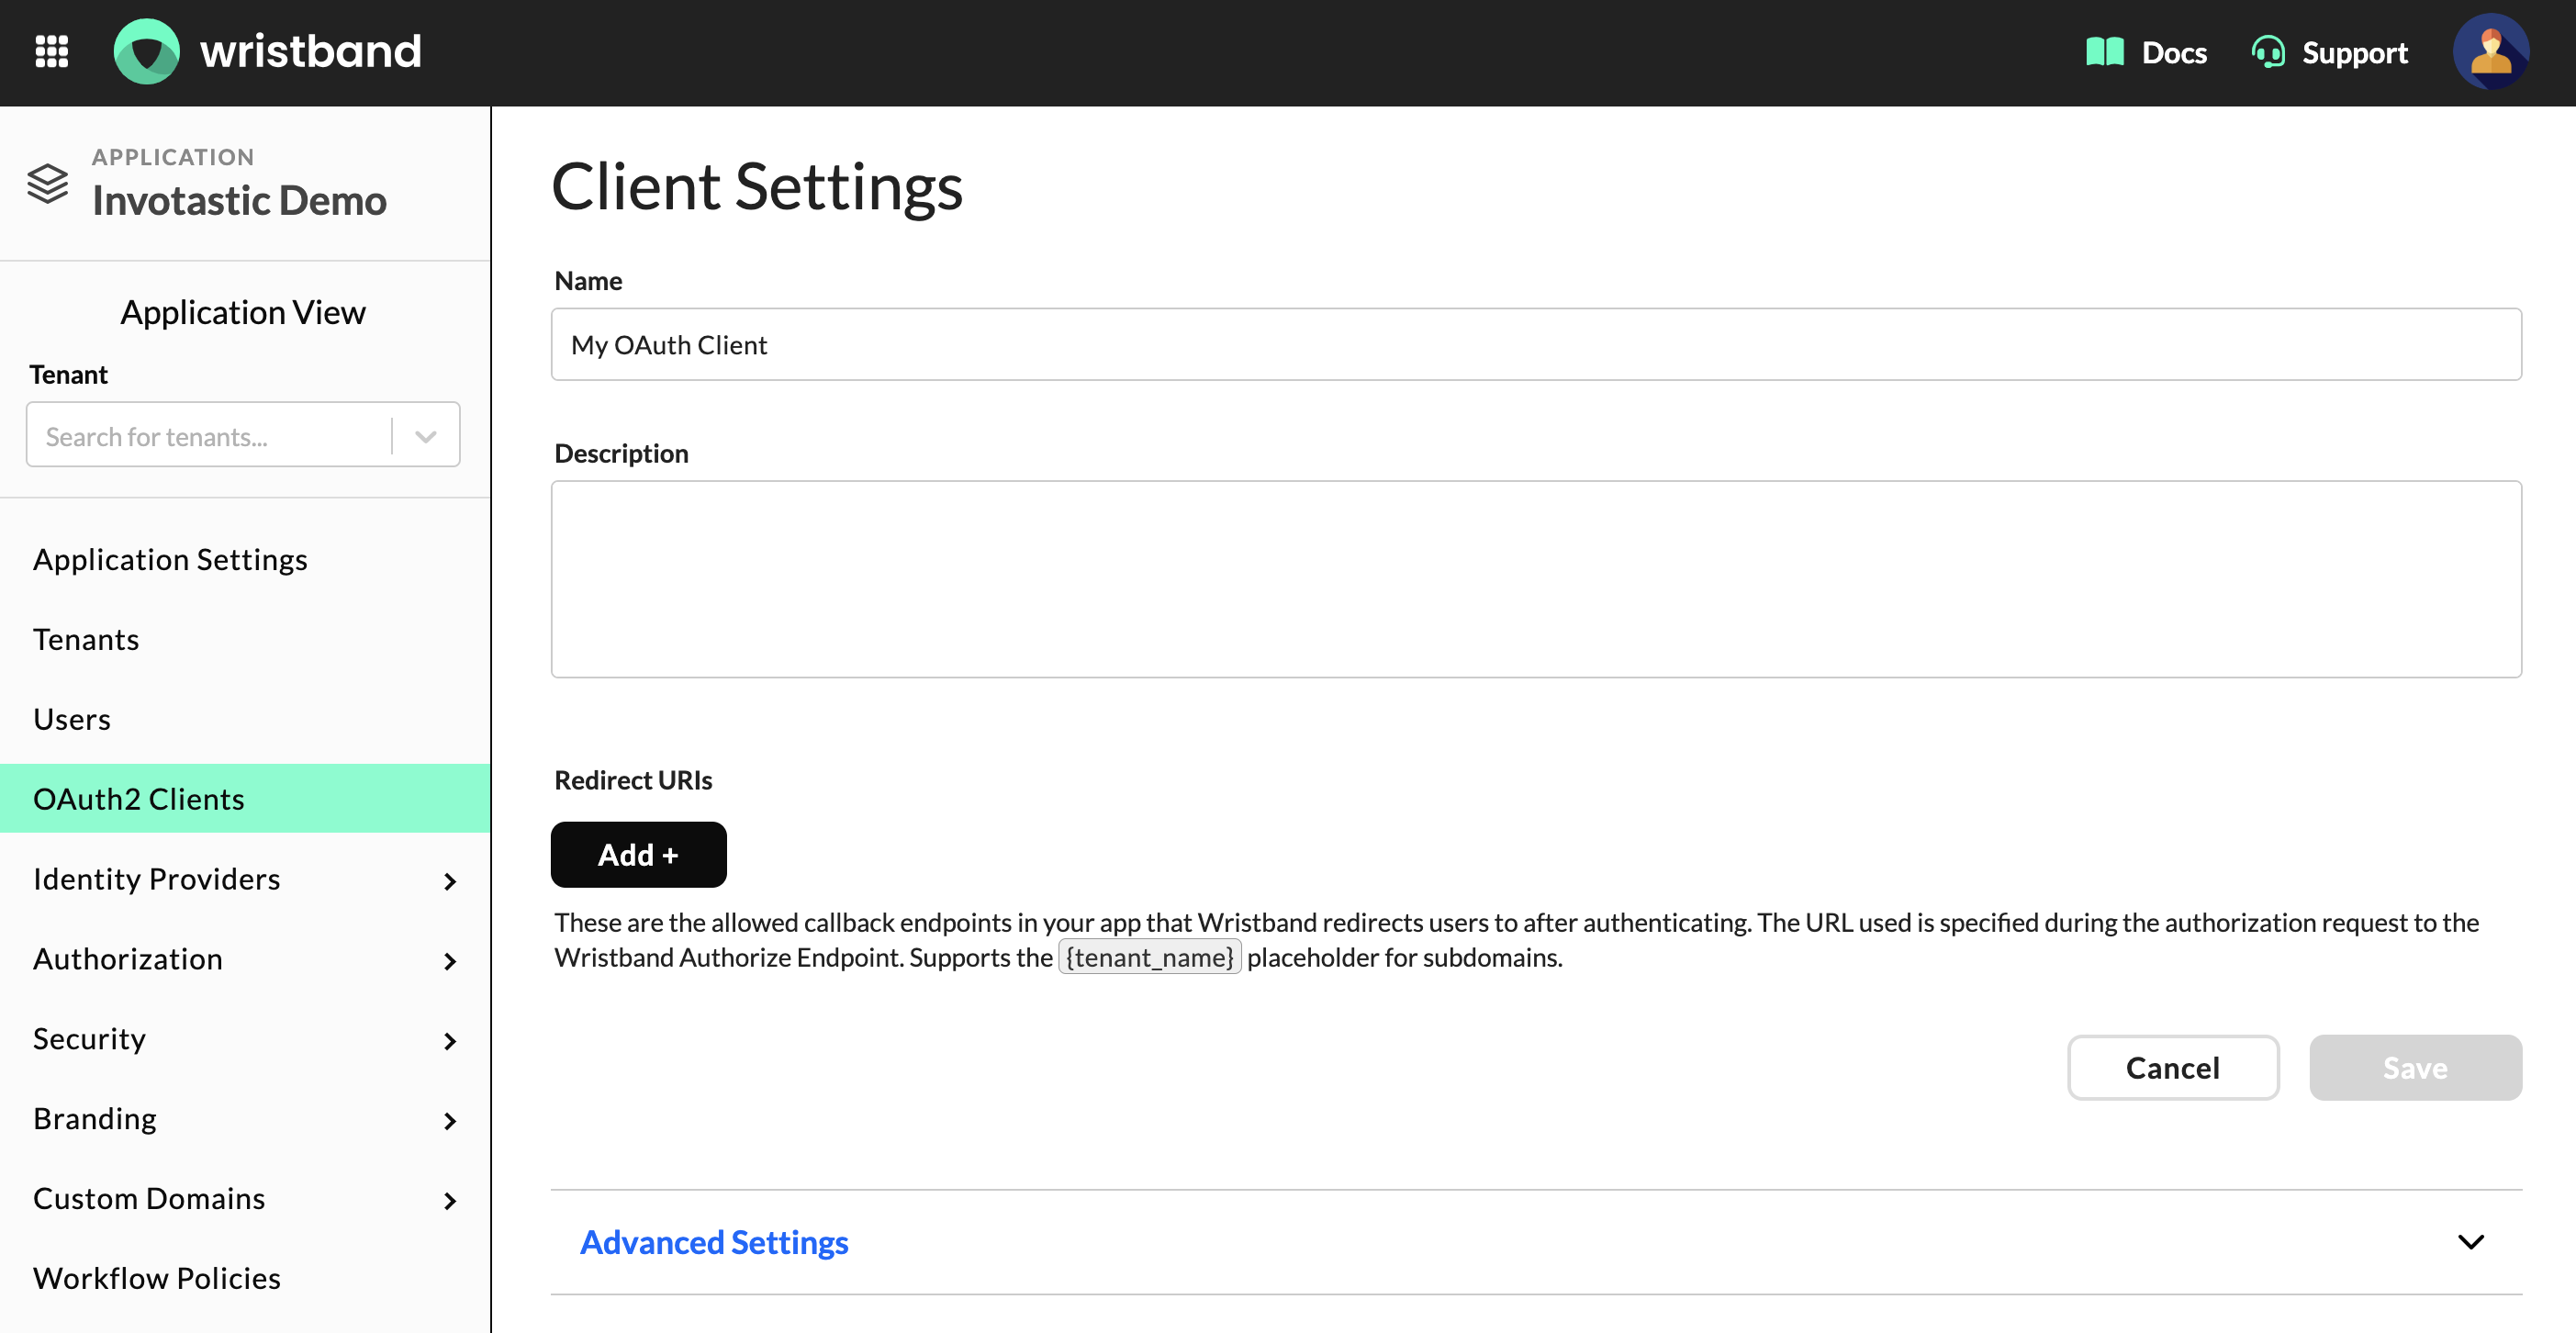Toggle Advanced Settings chevron arrow
Image resolution: width=2576 pixels, height=1333 pixels.
click(x=2470, y=1242)
